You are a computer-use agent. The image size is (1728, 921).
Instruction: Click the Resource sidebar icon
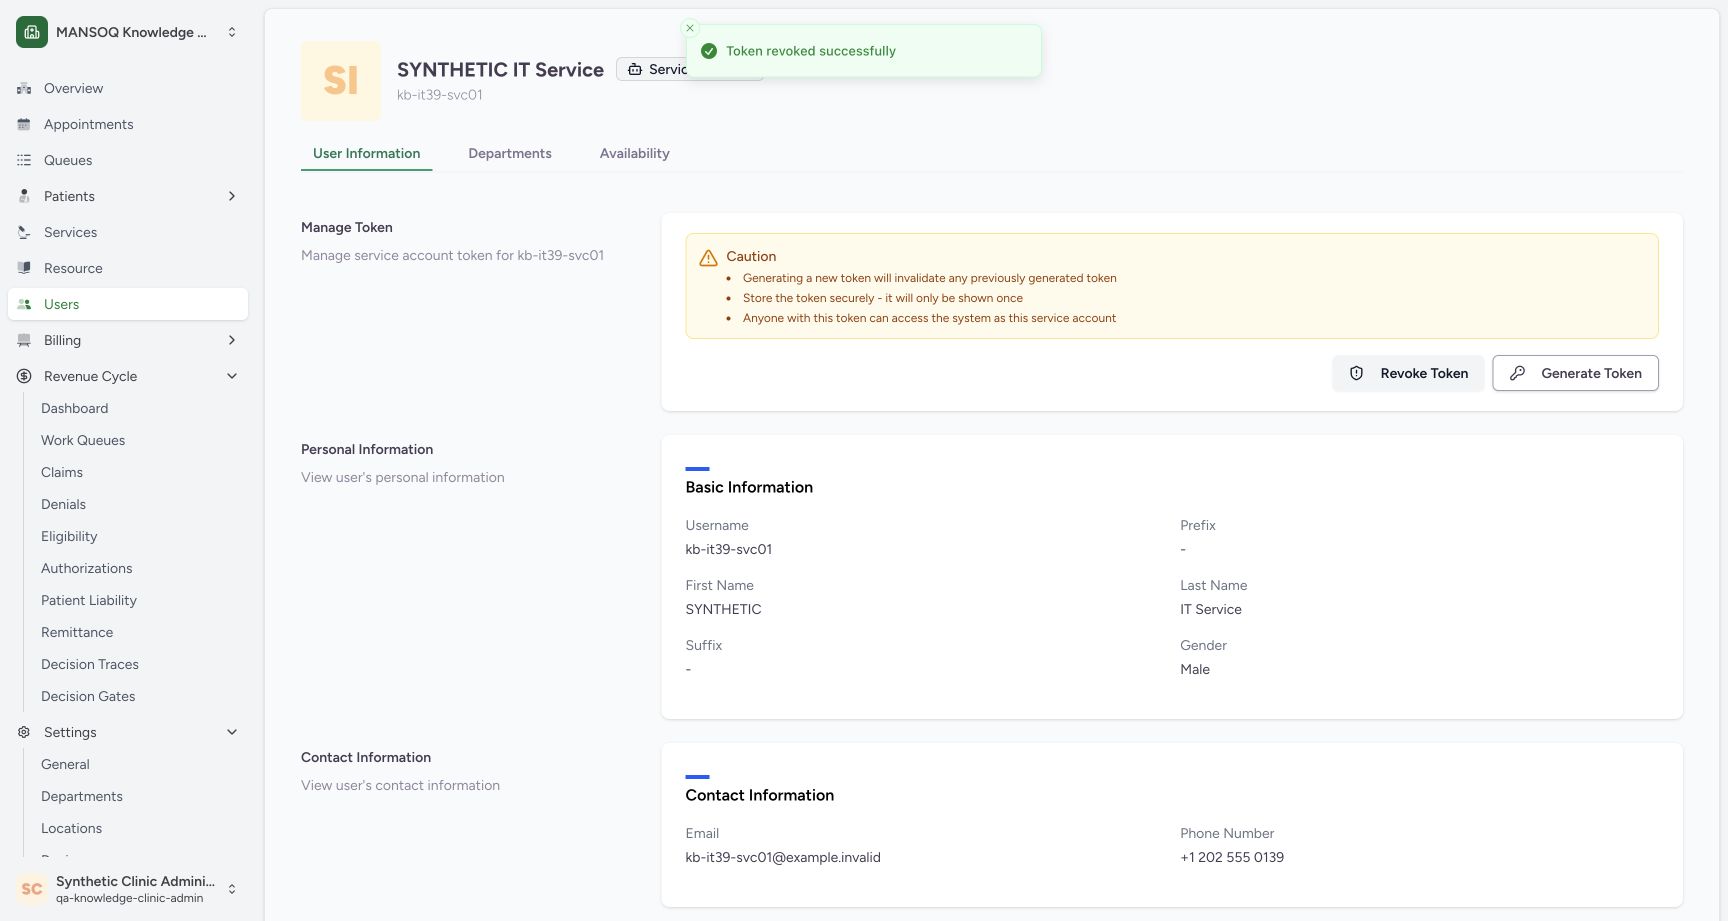[24, 268]
